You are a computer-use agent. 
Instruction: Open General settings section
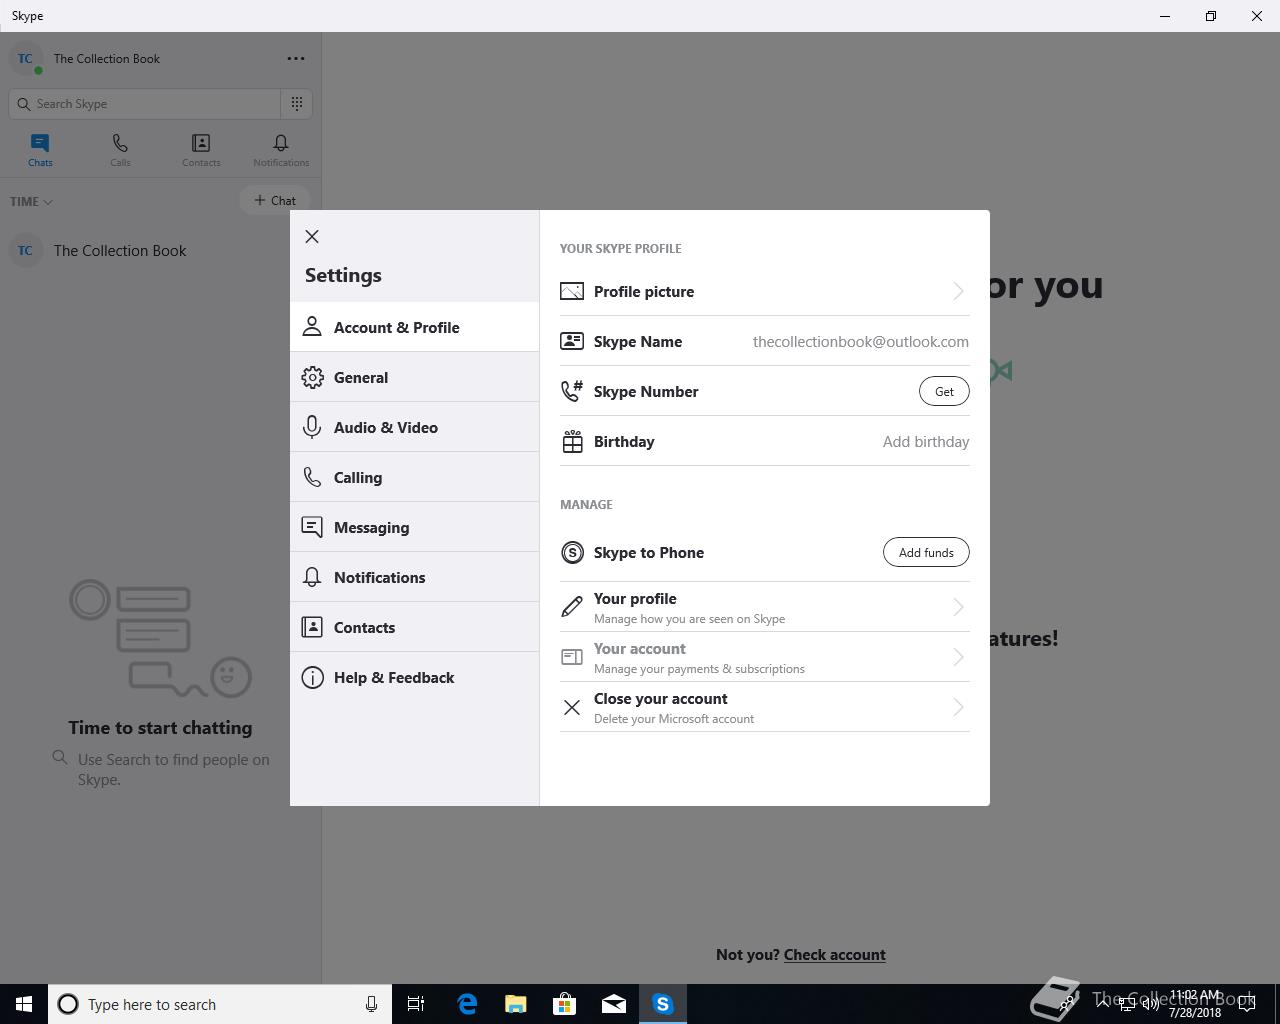click(414, 377)
